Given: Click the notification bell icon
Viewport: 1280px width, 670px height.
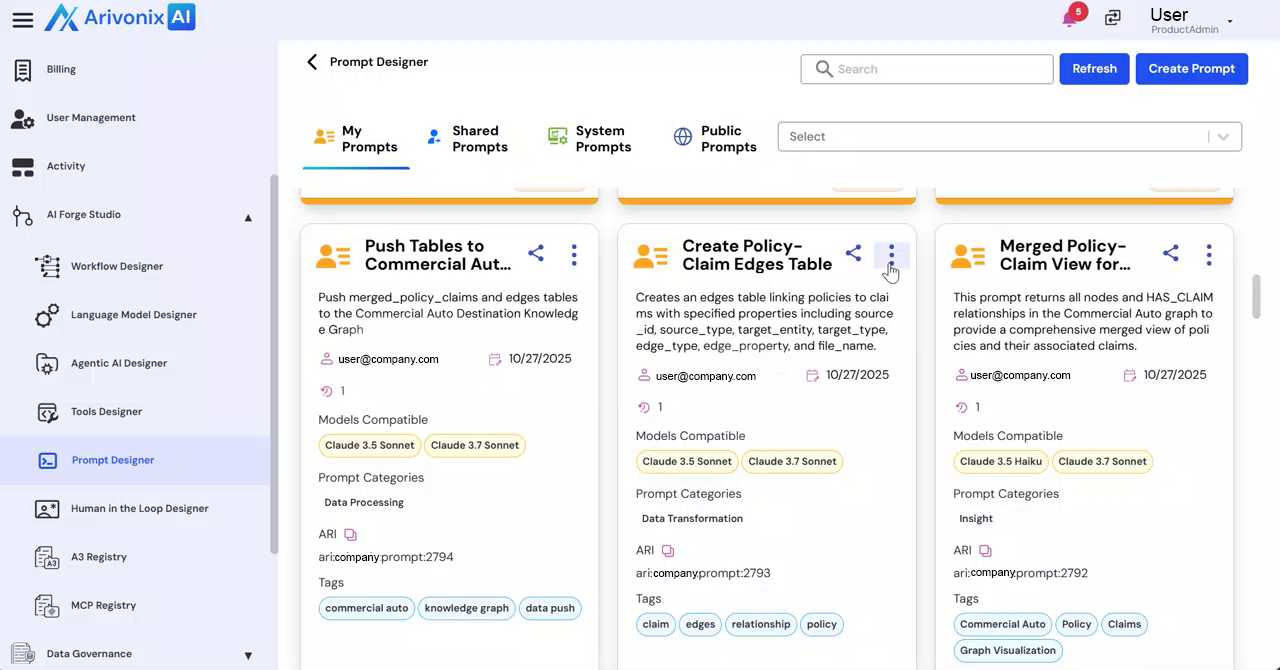Looking at the screenshot, I should [x=1069, y=19].
